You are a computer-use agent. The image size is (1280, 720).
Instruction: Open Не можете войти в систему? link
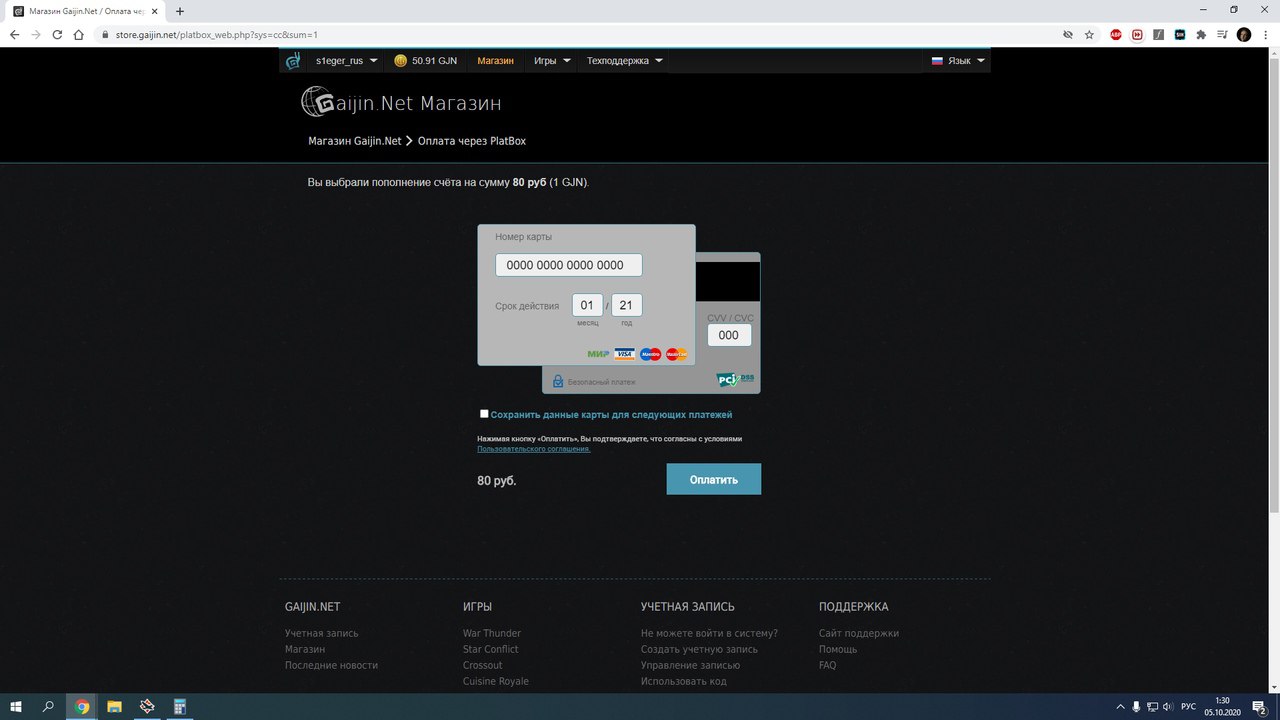point(709,633)
